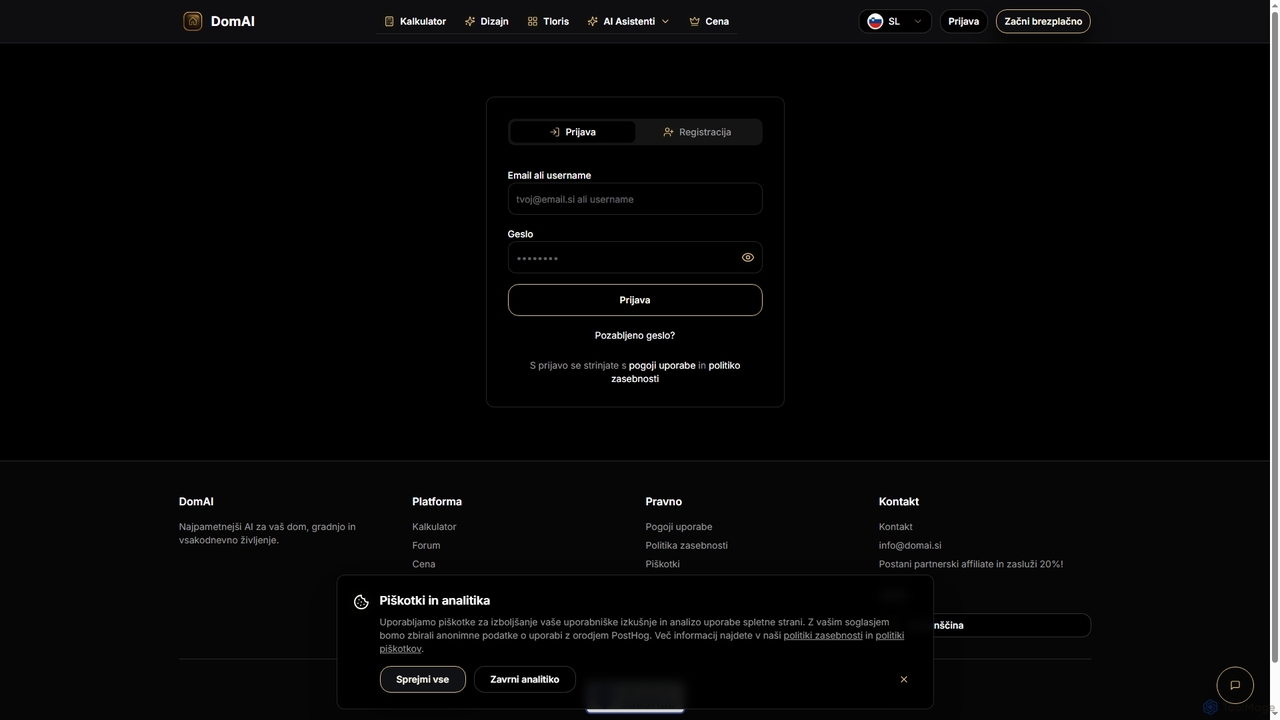Open footer Pogoji uporabe link

(x=679, y=527)
